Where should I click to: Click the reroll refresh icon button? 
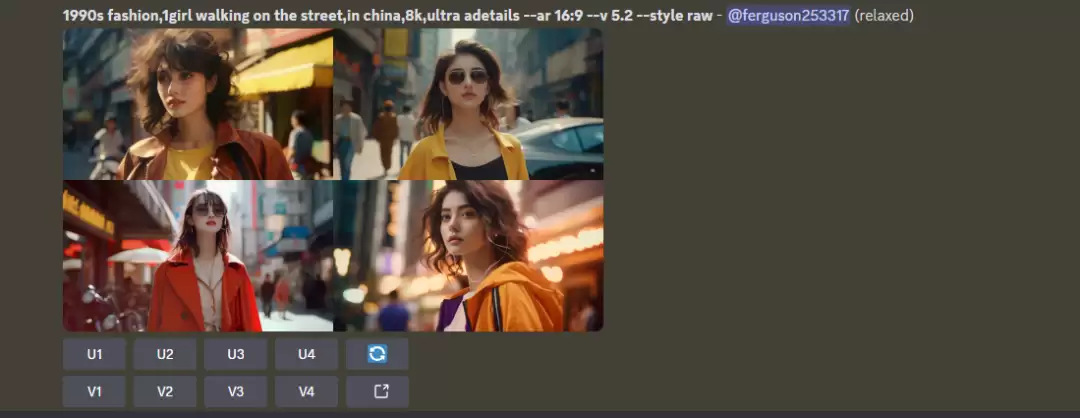[x=377, y=354]
